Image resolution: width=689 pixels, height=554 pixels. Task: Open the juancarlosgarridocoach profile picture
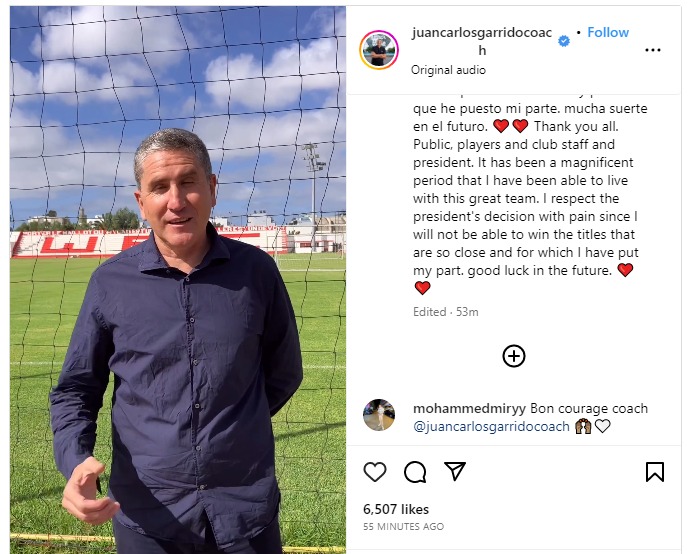(379, 50)
